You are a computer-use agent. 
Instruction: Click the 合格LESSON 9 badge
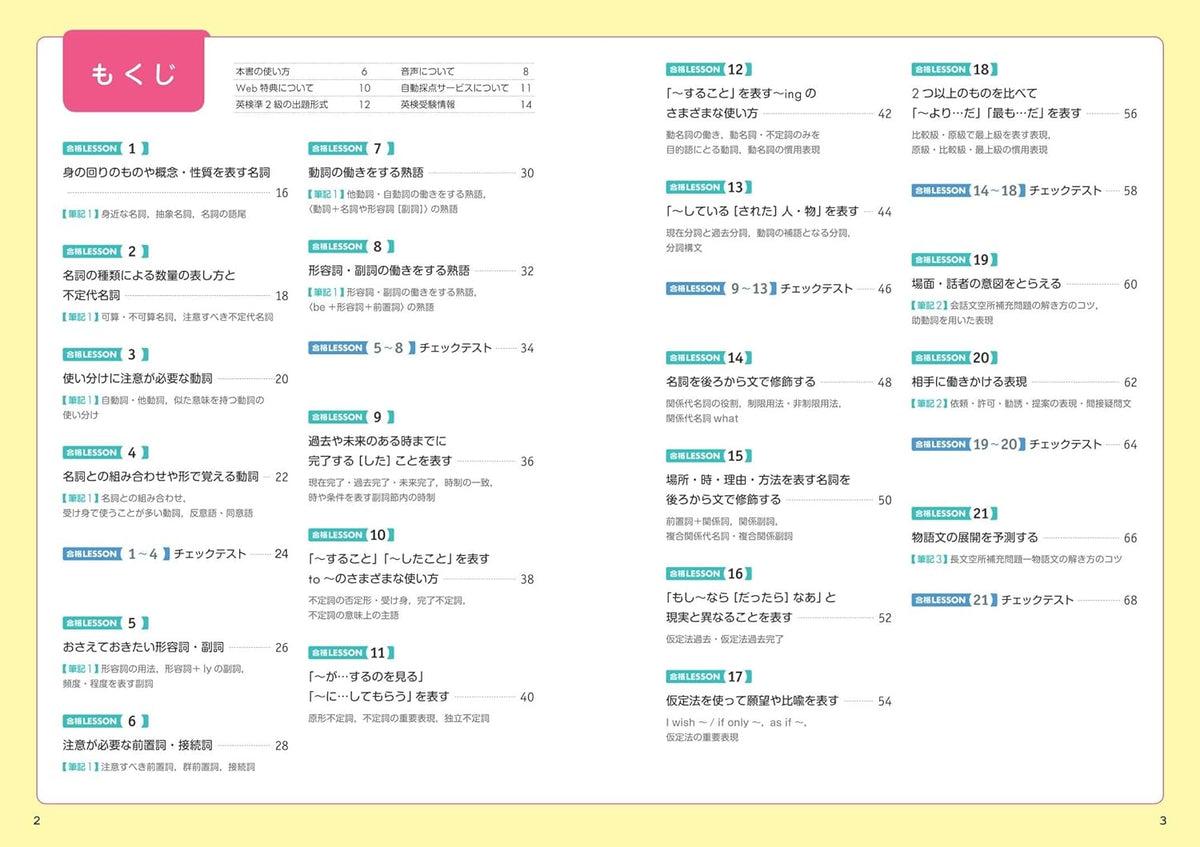click(x=352, y=417)
